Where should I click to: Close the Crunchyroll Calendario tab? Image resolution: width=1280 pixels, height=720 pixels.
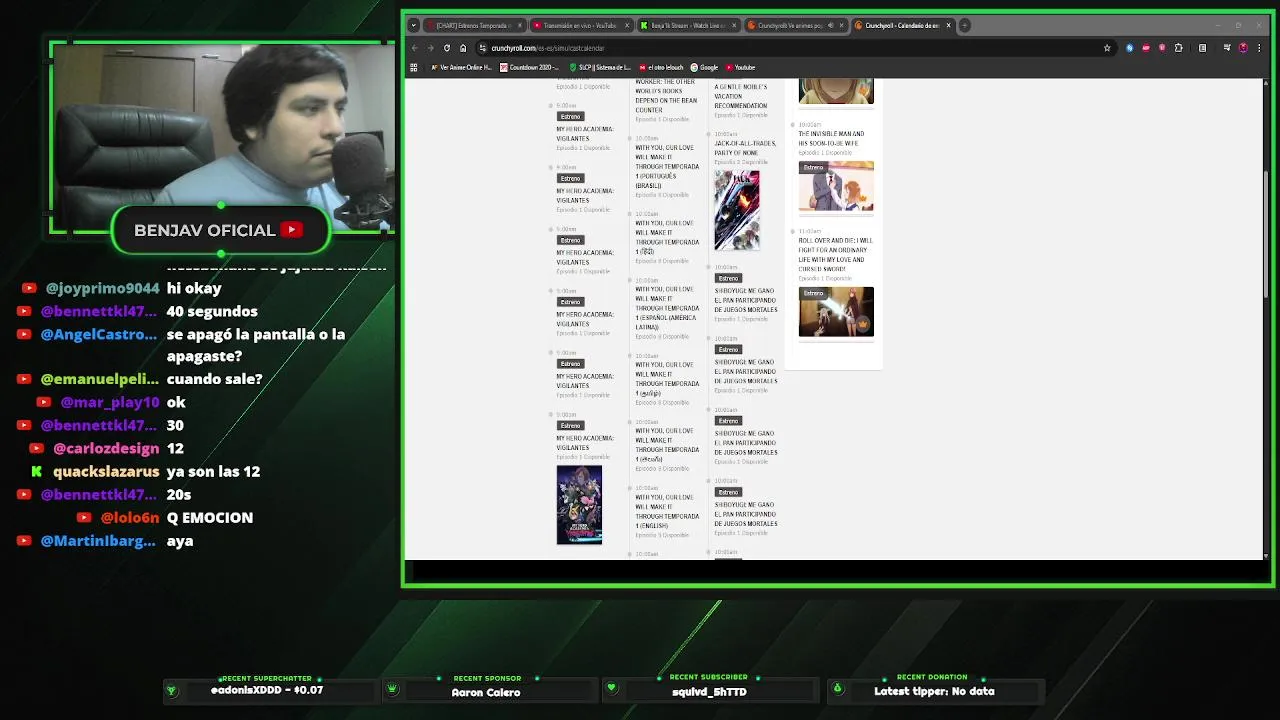pyautogui.click(x=948, y=25)
